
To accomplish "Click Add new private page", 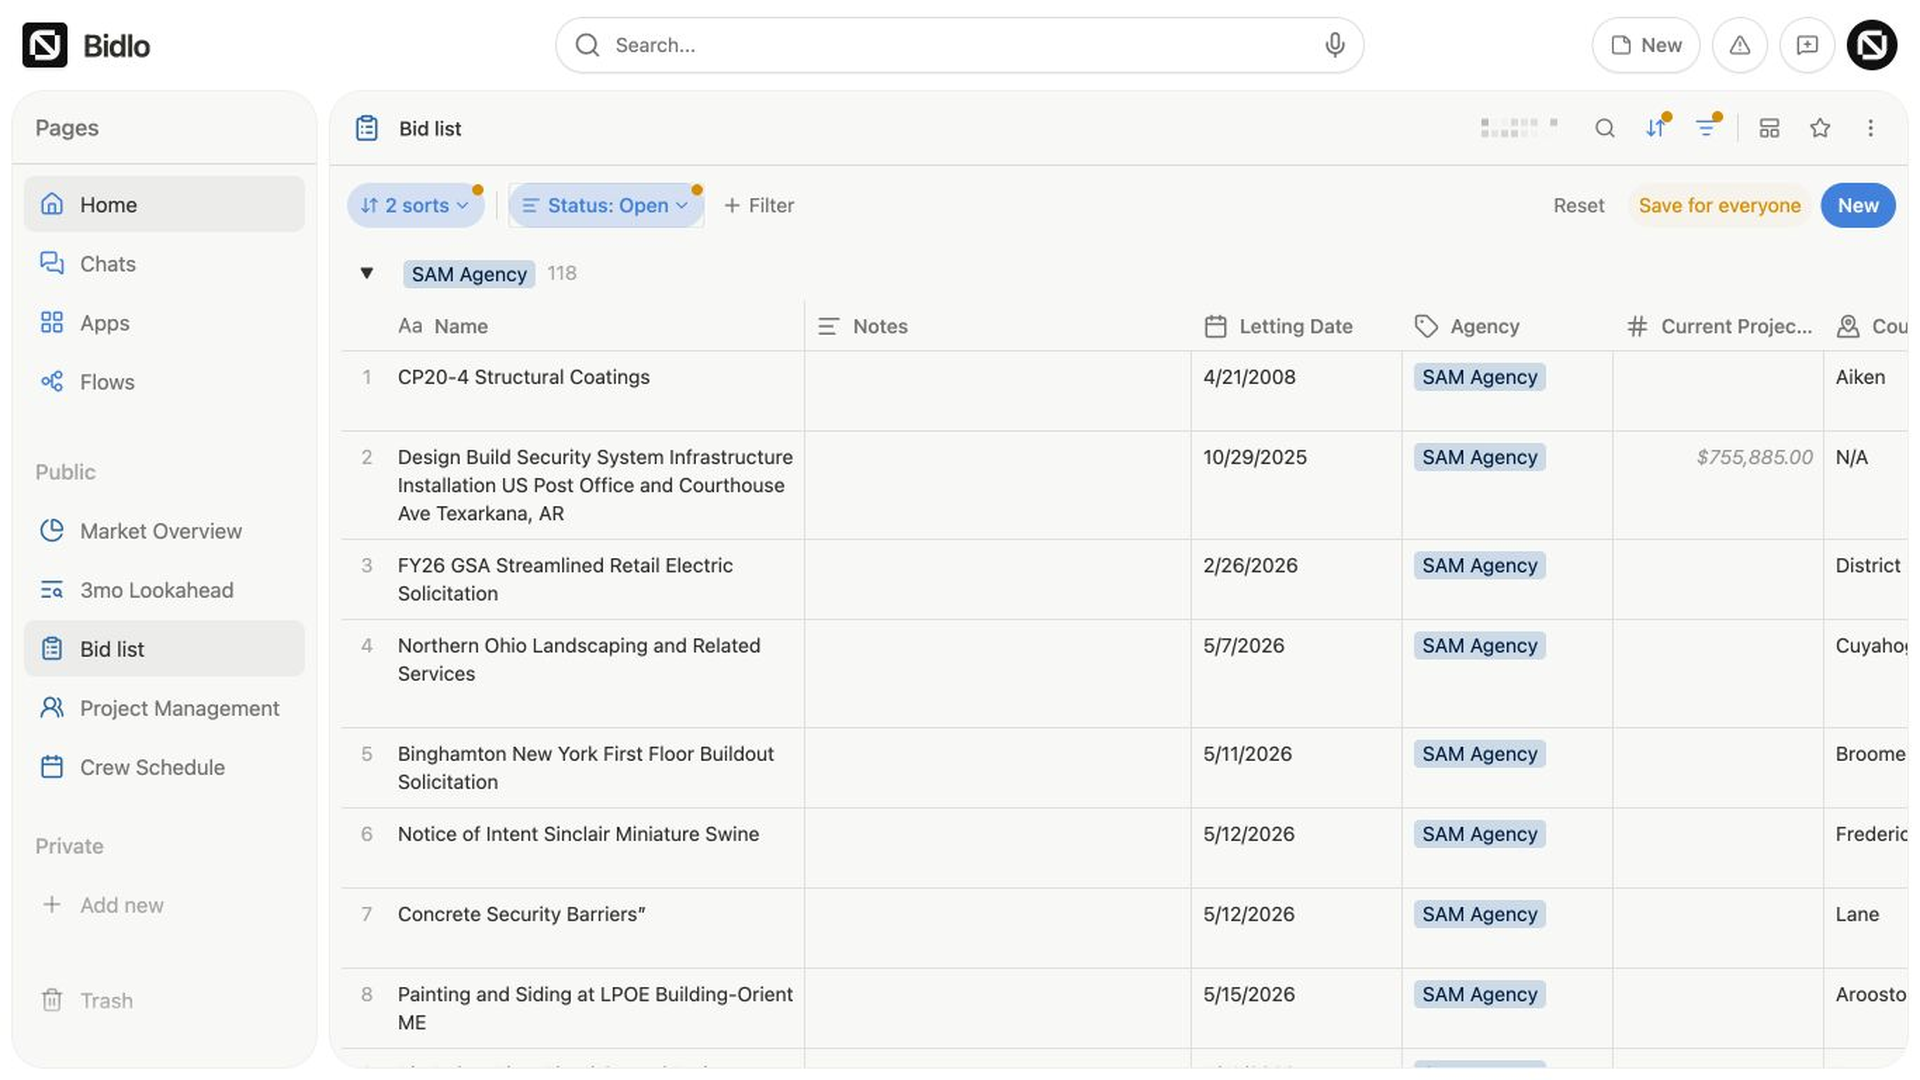I will 164,904.
